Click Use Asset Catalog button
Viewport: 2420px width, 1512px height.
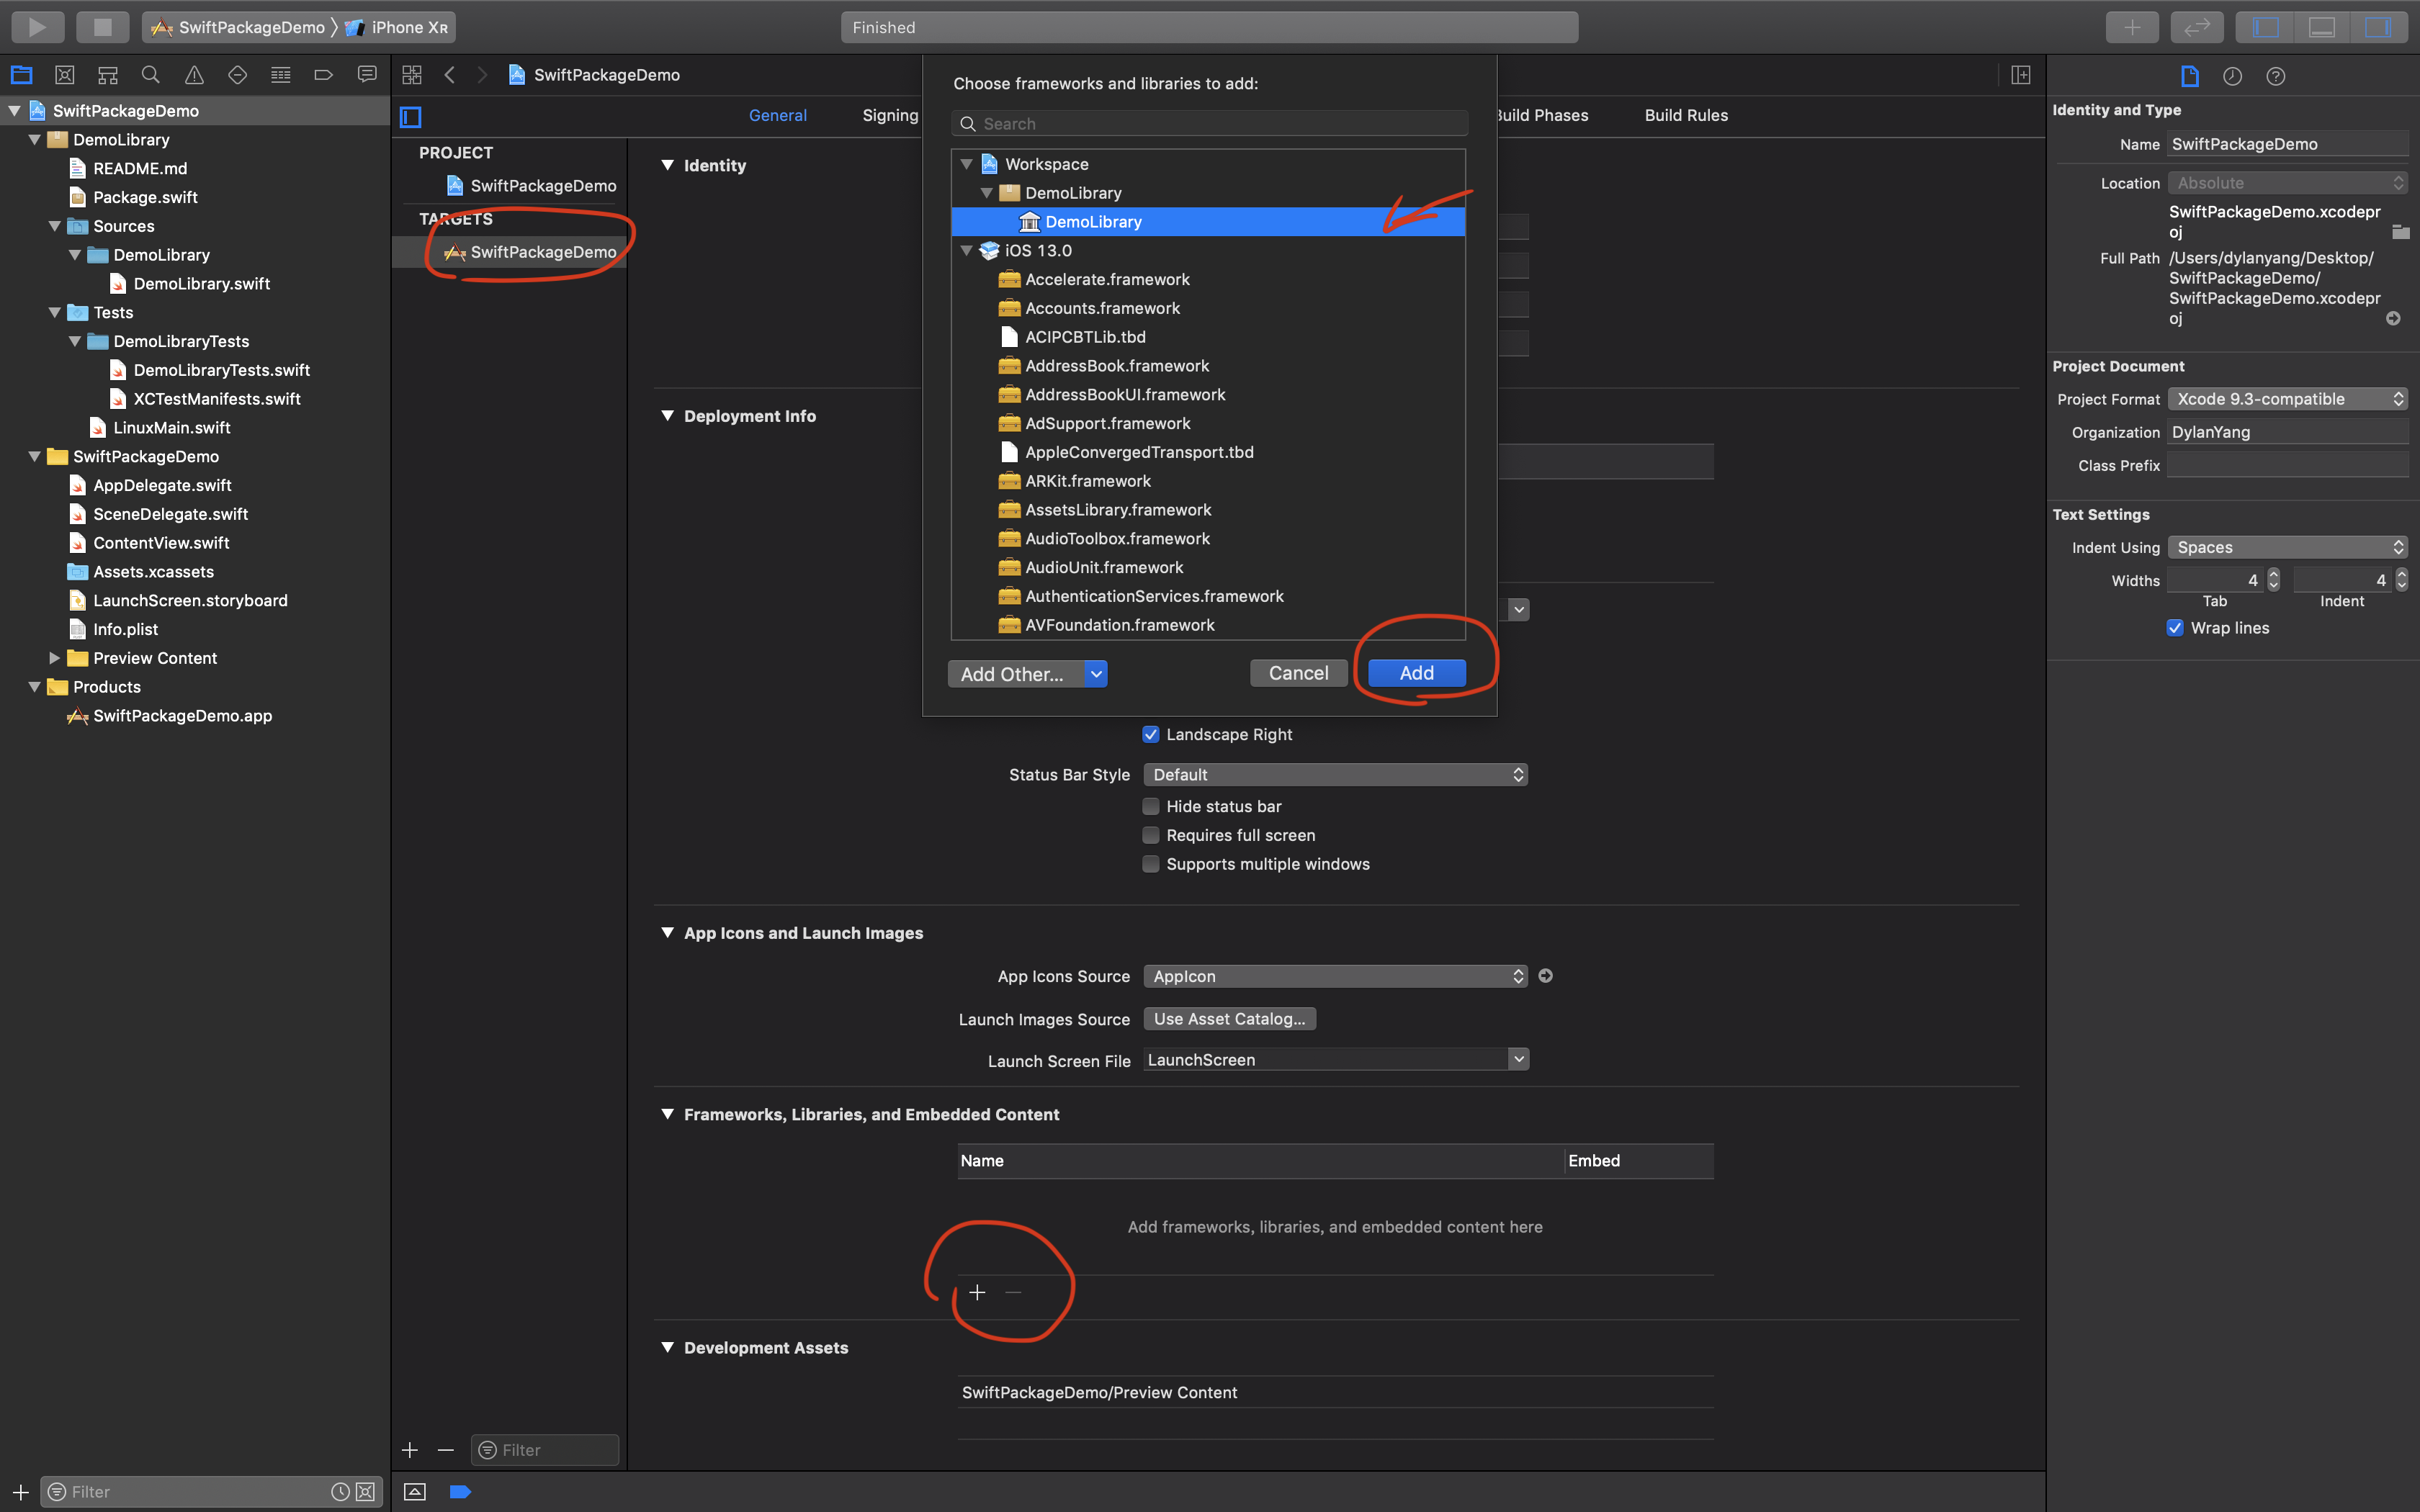click(1229, 1019)
